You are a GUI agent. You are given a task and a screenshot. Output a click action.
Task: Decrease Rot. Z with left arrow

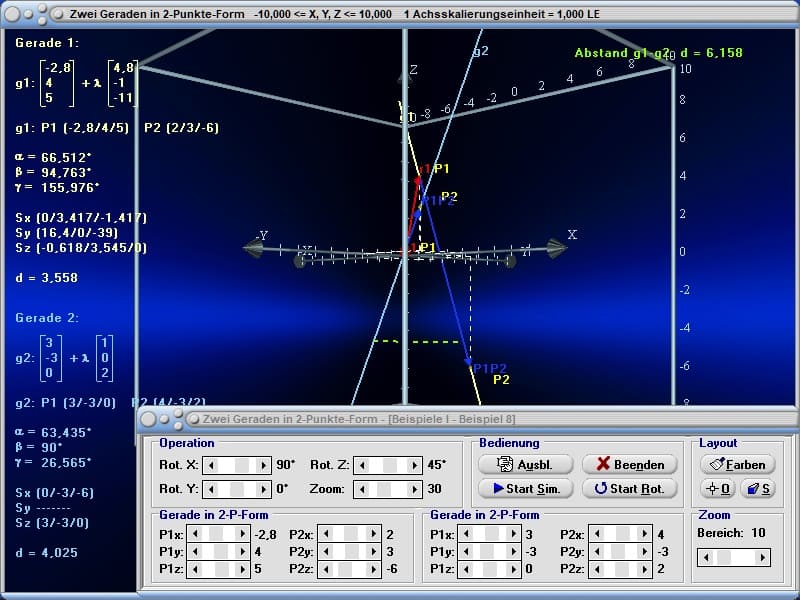tap(362, 465)
